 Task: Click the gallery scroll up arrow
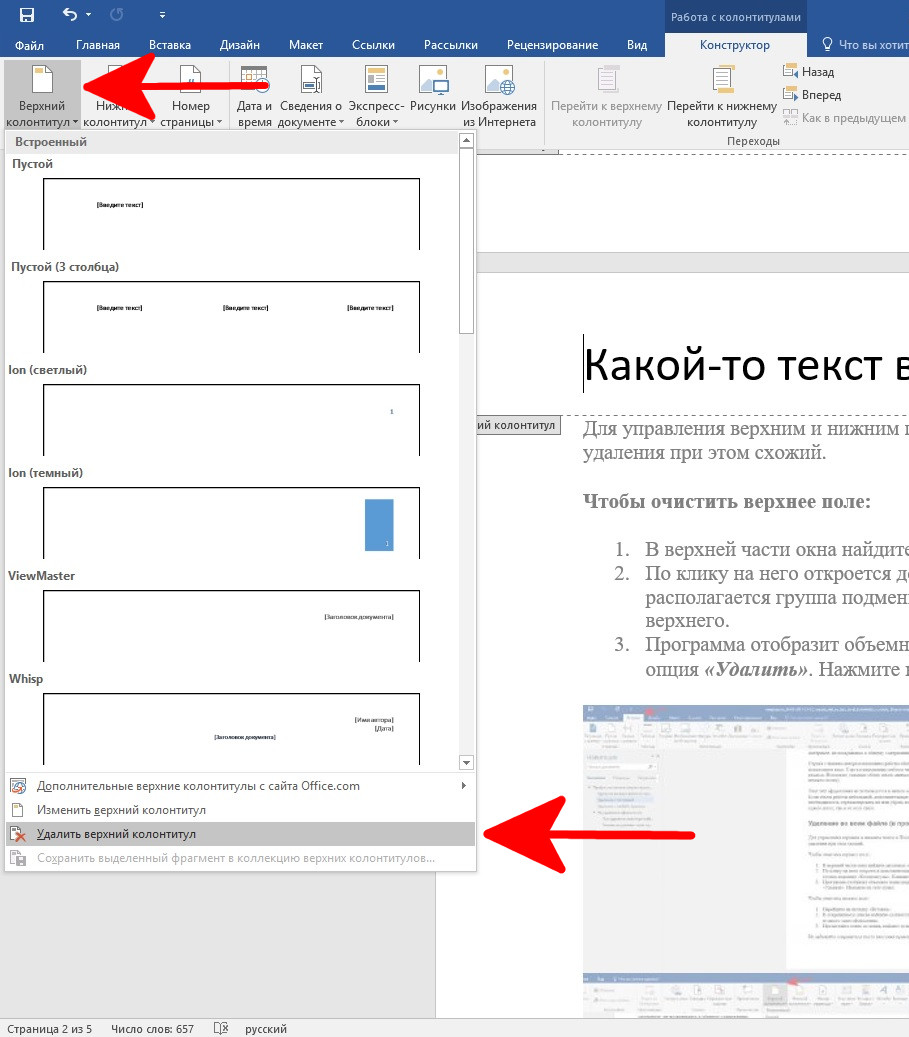[x=466, y=140]
